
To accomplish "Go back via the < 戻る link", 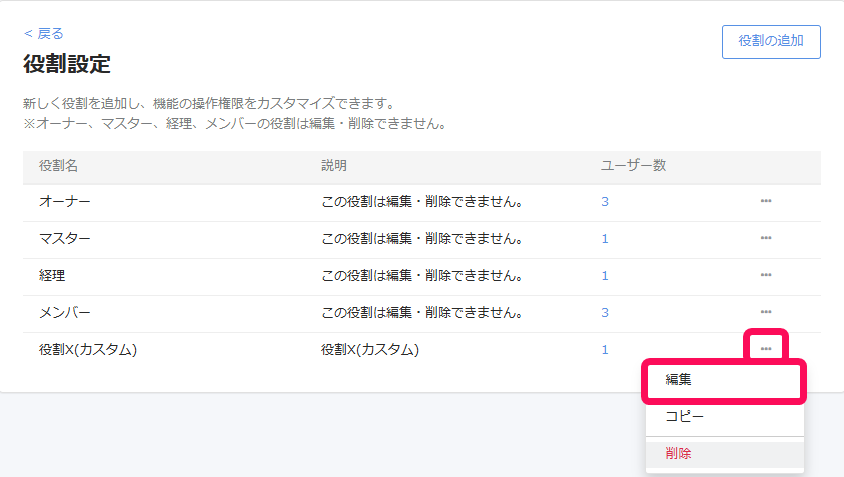I will tap(44, 33).
